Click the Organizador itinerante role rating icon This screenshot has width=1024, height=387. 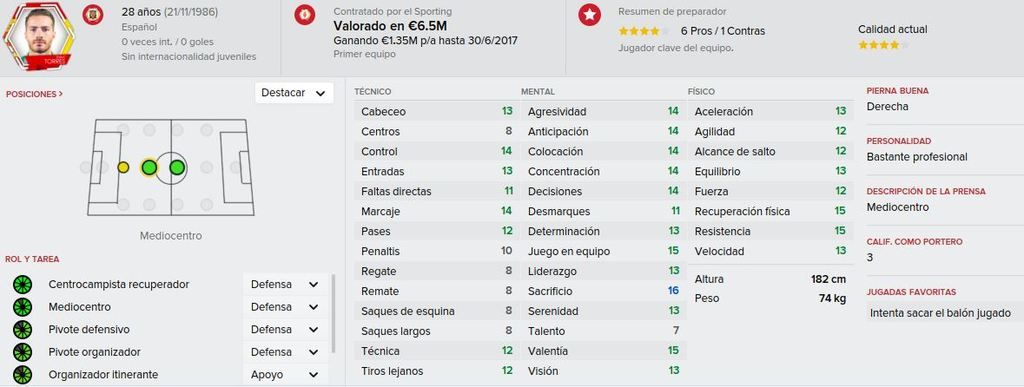[x=22, y=375]
